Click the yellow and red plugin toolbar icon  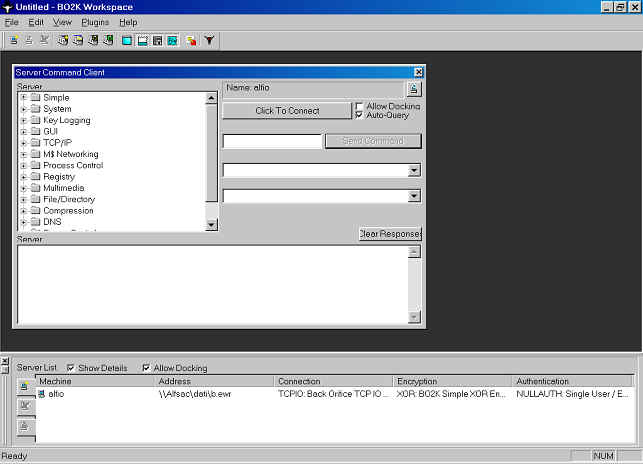tap(191, 41)
